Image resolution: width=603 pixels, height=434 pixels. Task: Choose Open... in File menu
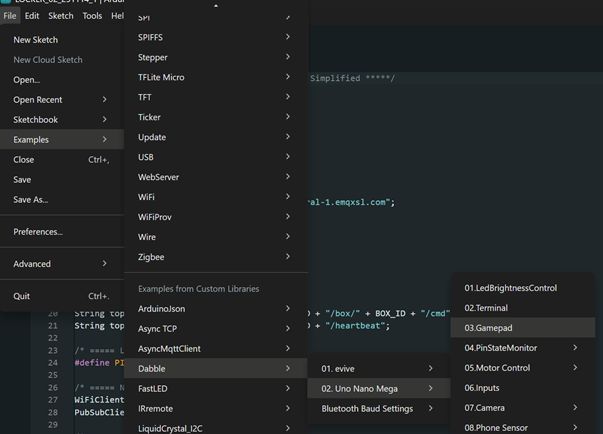(x=62, y=80)
